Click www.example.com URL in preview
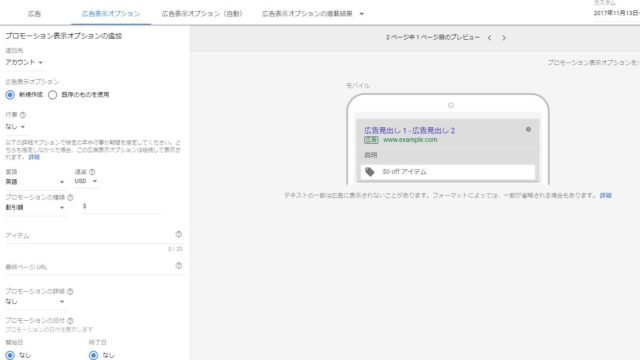The width and height of the screenshot is (640, 360). point(410,140)
